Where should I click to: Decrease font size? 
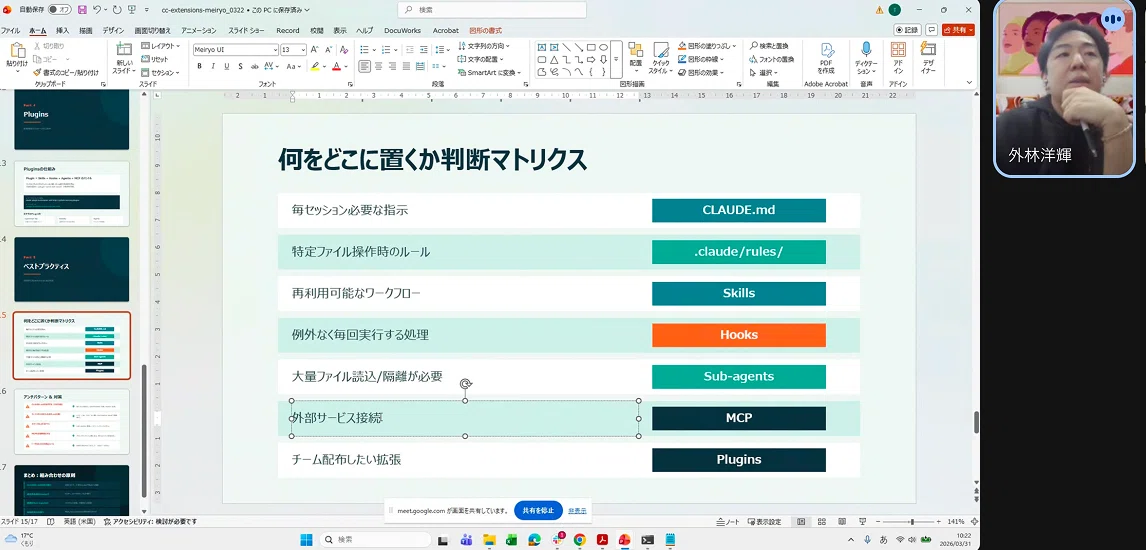click(330, 50)
